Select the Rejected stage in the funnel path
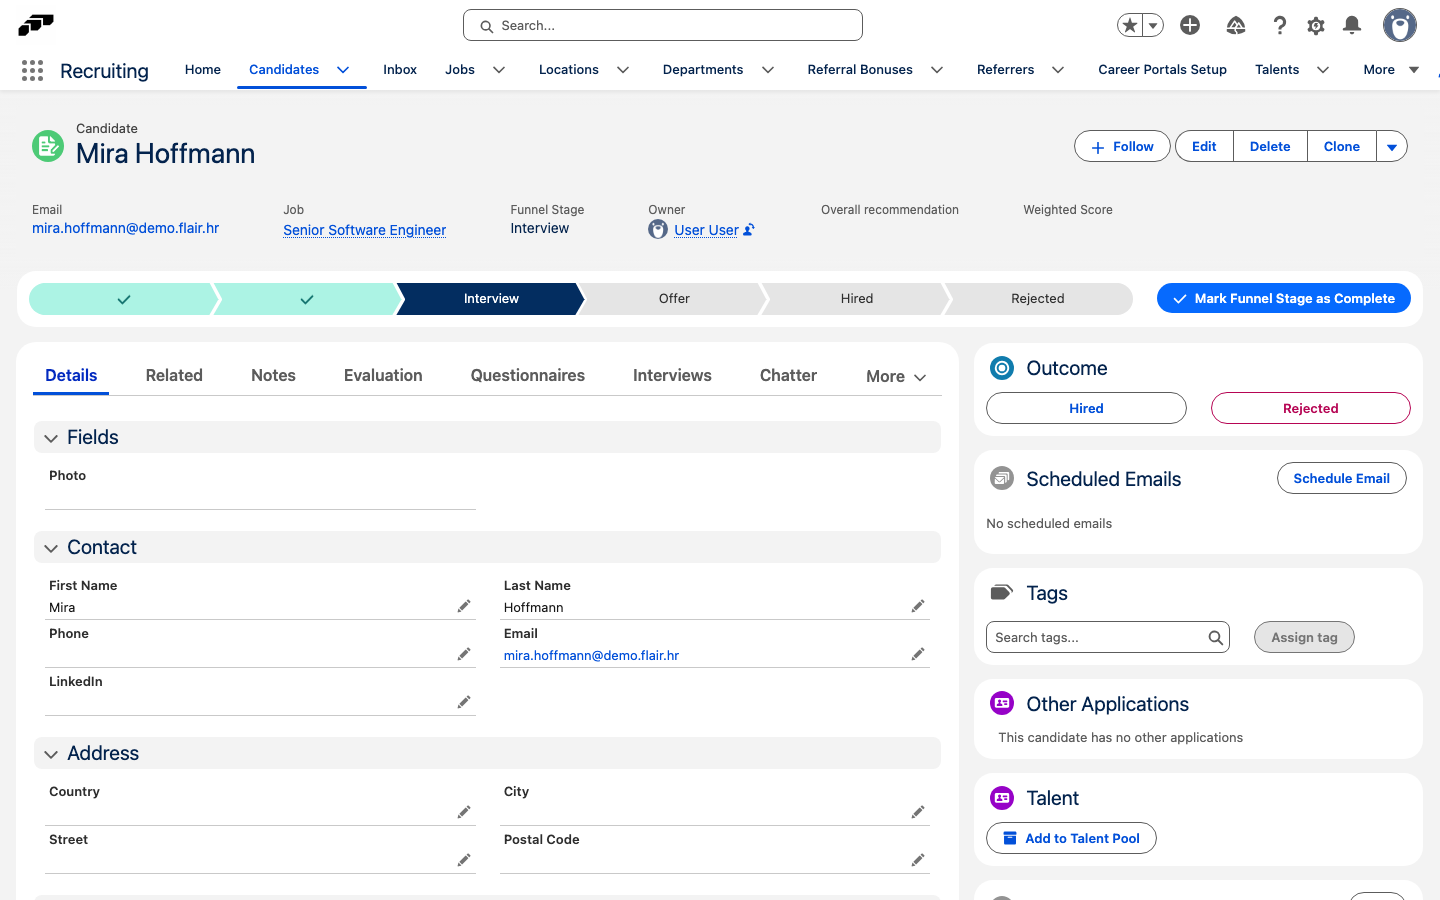1440x900 pixels. tap(1038, 299)
